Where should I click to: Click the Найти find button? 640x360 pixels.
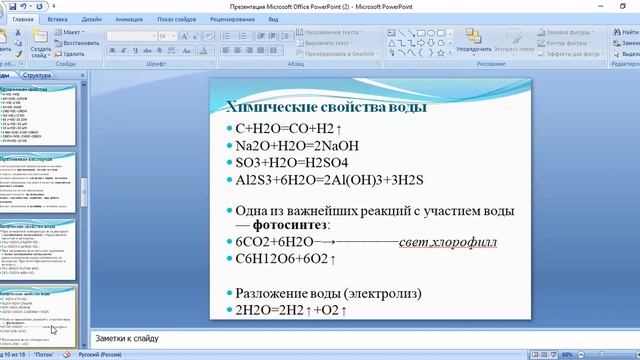click(x=626, y=32)
